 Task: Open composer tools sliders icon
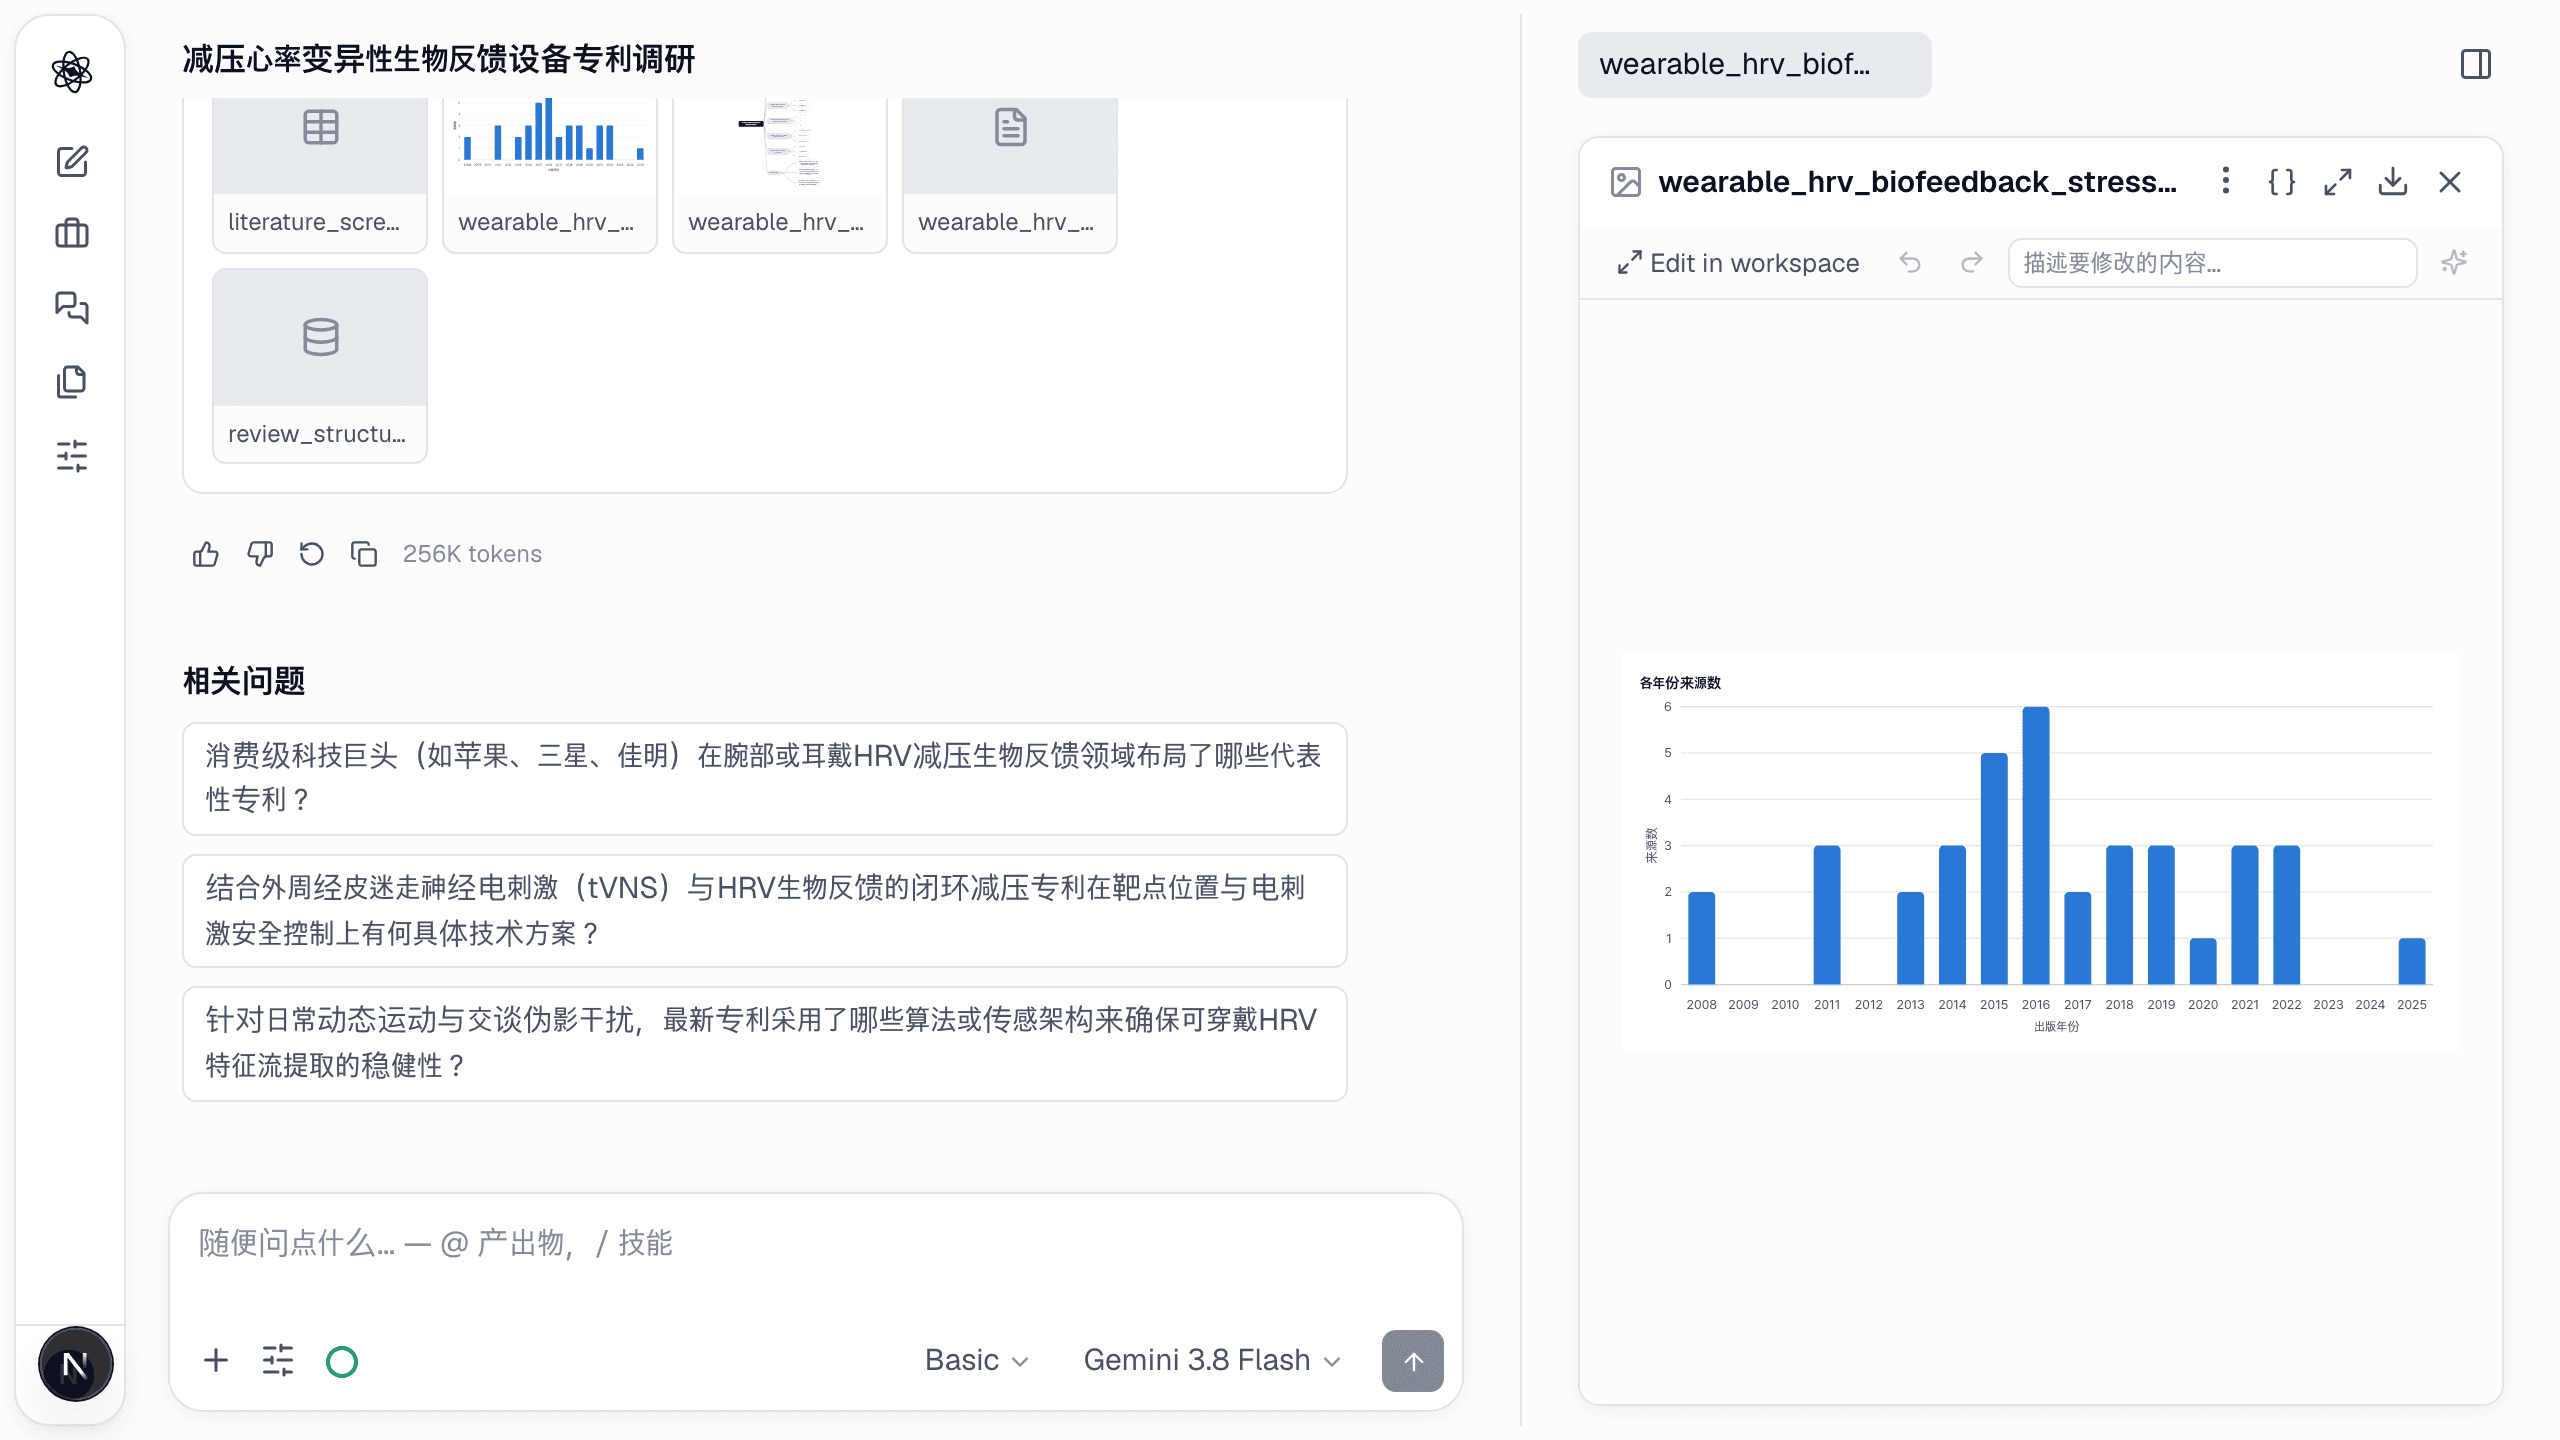(278, 1360)
